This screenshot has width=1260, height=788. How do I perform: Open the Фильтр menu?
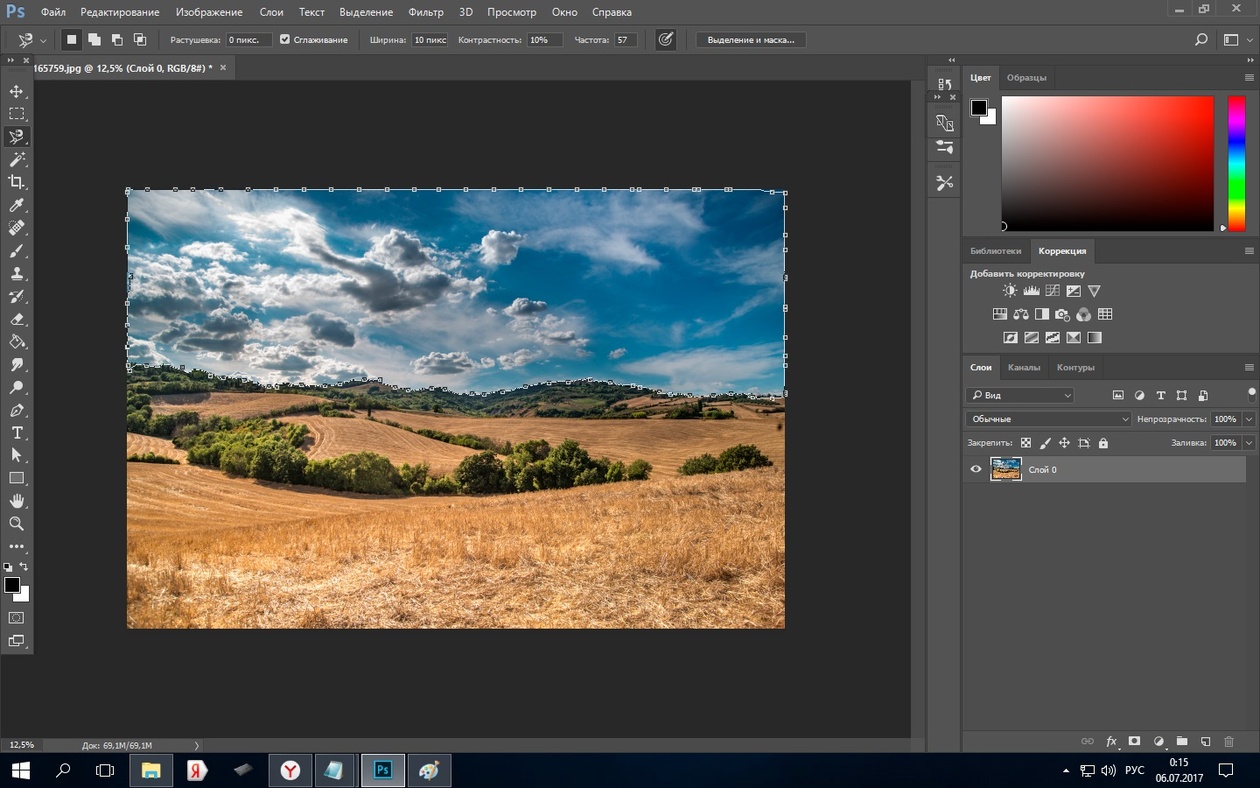point(426,12)
